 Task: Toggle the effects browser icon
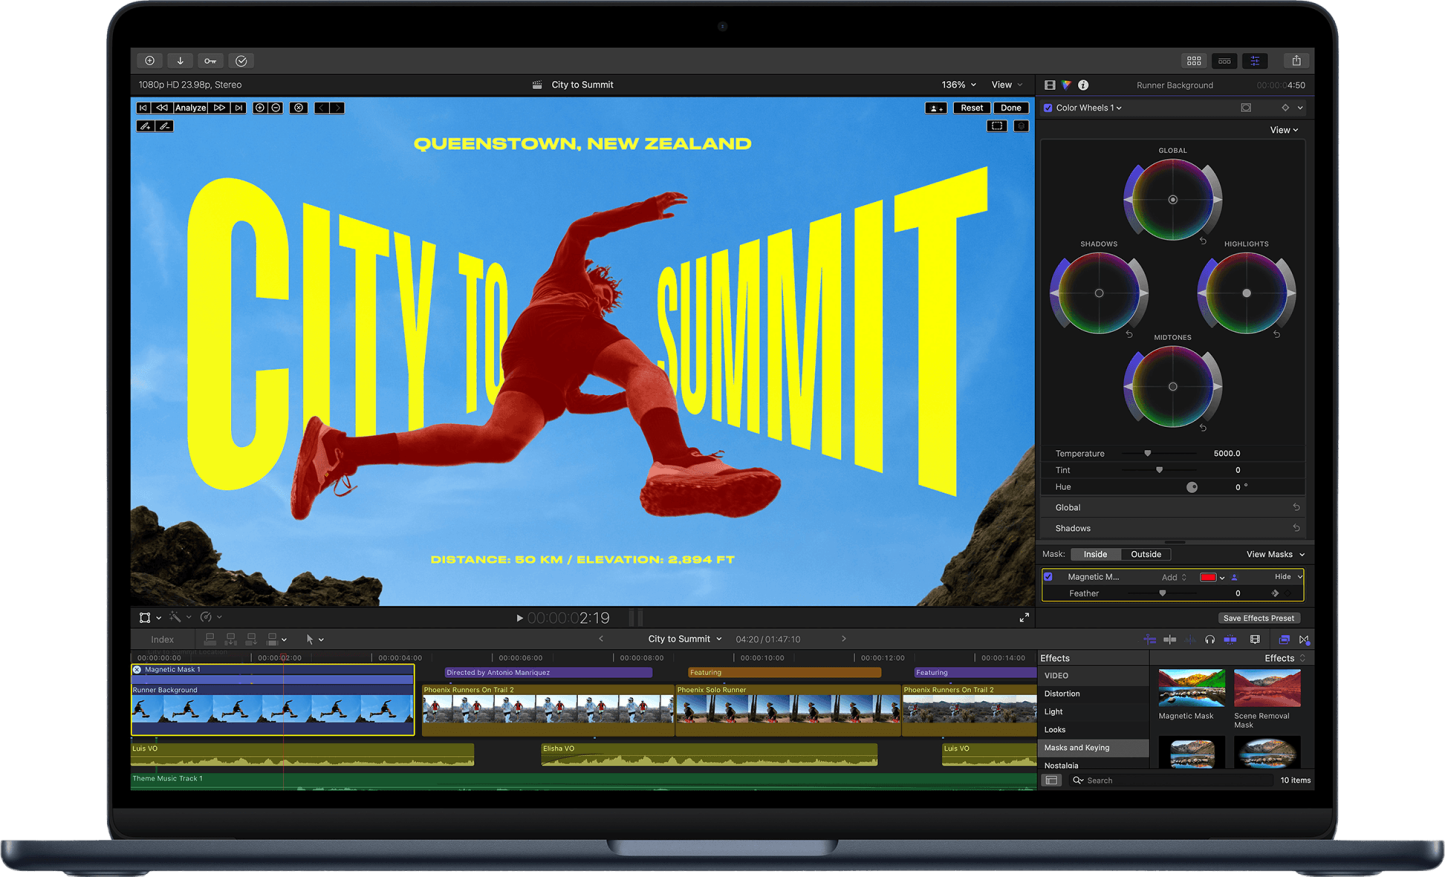click(x=1284, y=640)
